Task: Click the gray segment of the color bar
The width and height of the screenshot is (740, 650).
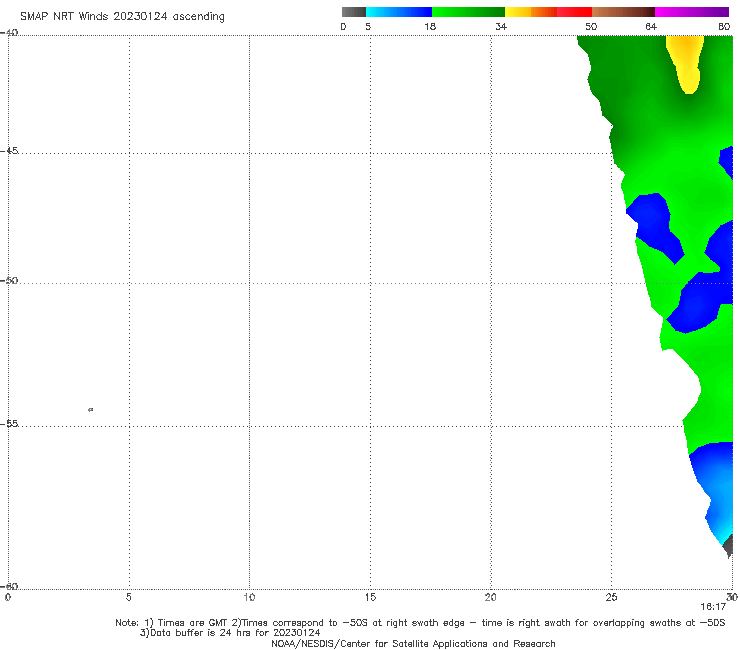Action: click(x=354, y=12)
